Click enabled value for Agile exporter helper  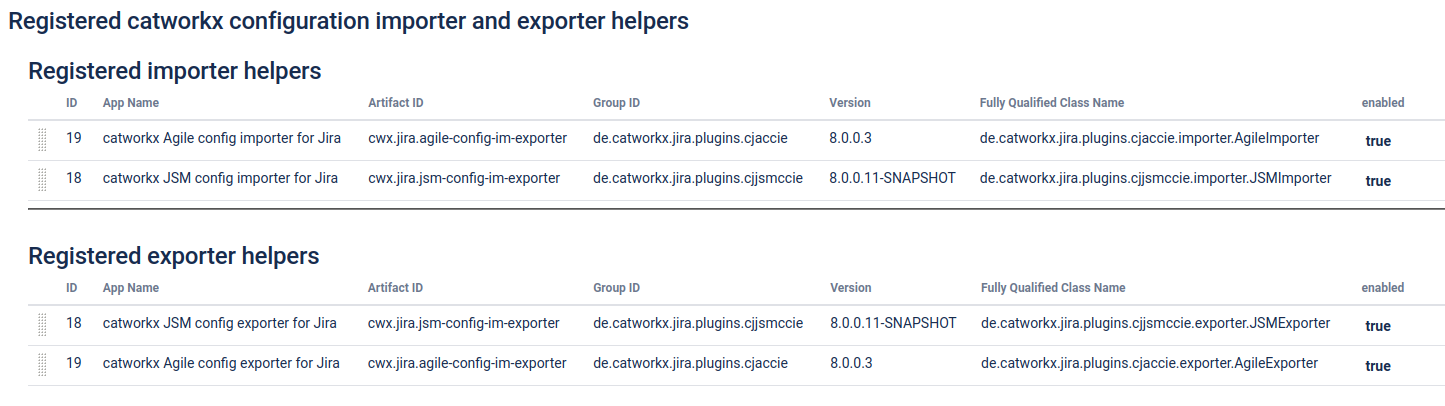(x=1378, y=366)
